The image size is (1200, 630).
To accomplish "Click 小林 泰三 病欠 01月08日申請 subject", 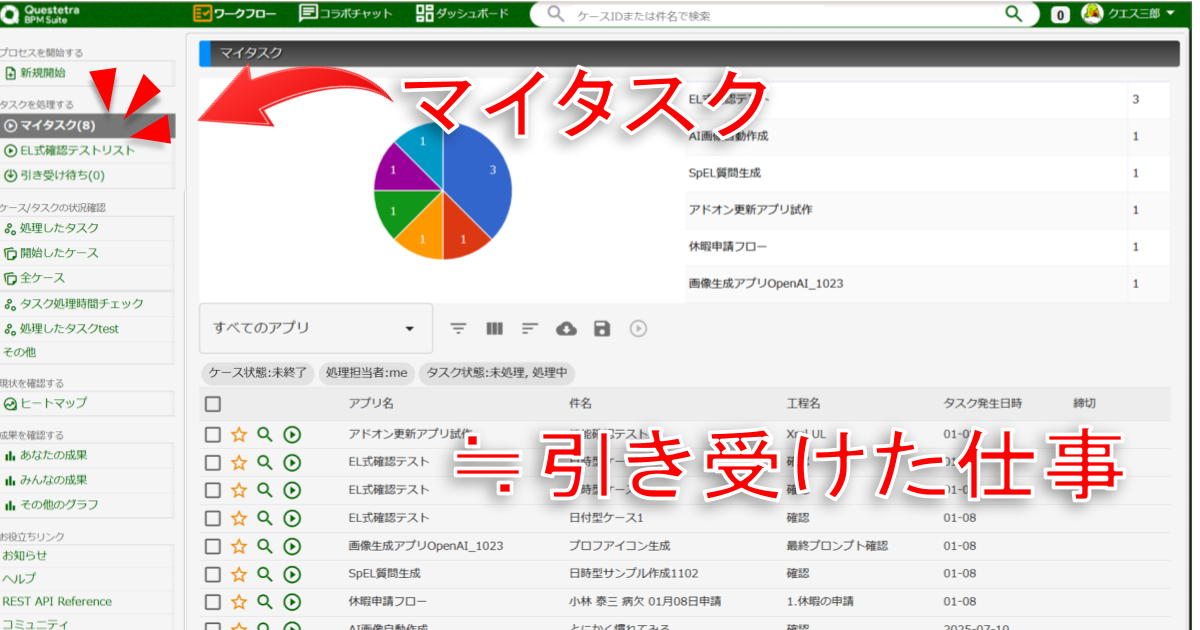I will click(x=645, y=602).
